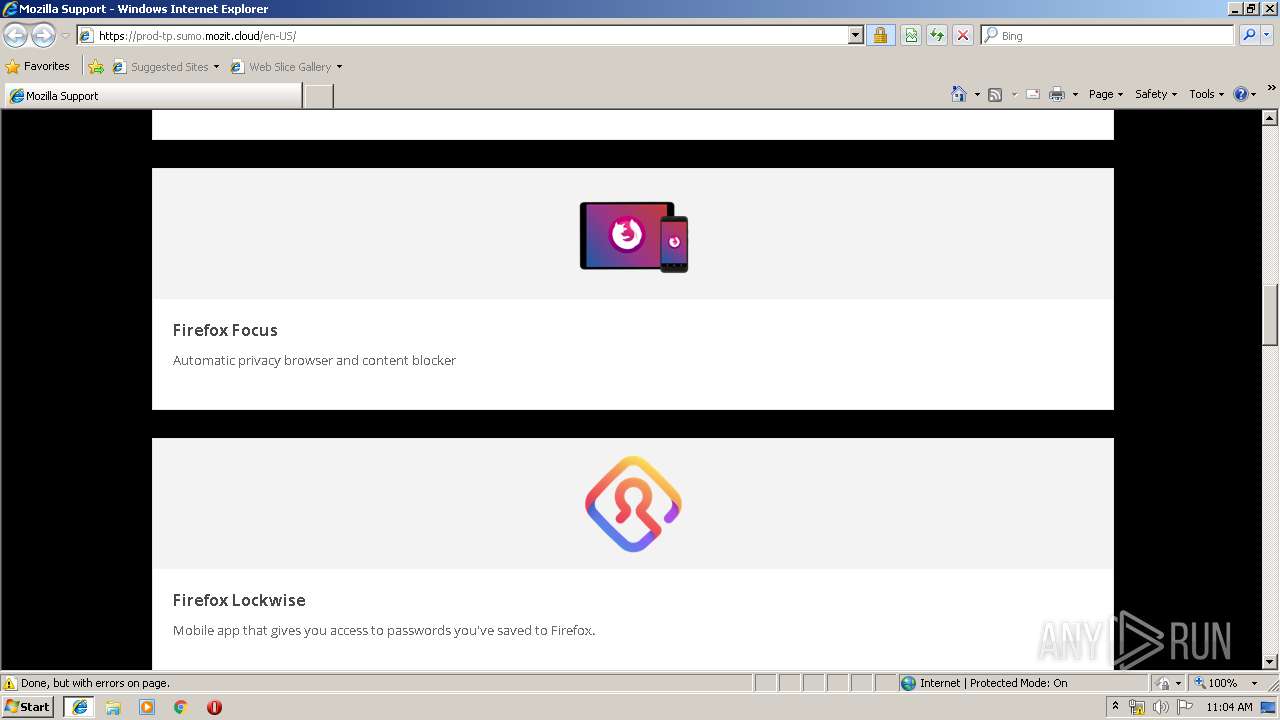The width and height of the screenshot is (1280, 720).
Task: Click Firefox Focus product image
Action: pos(634,237)
